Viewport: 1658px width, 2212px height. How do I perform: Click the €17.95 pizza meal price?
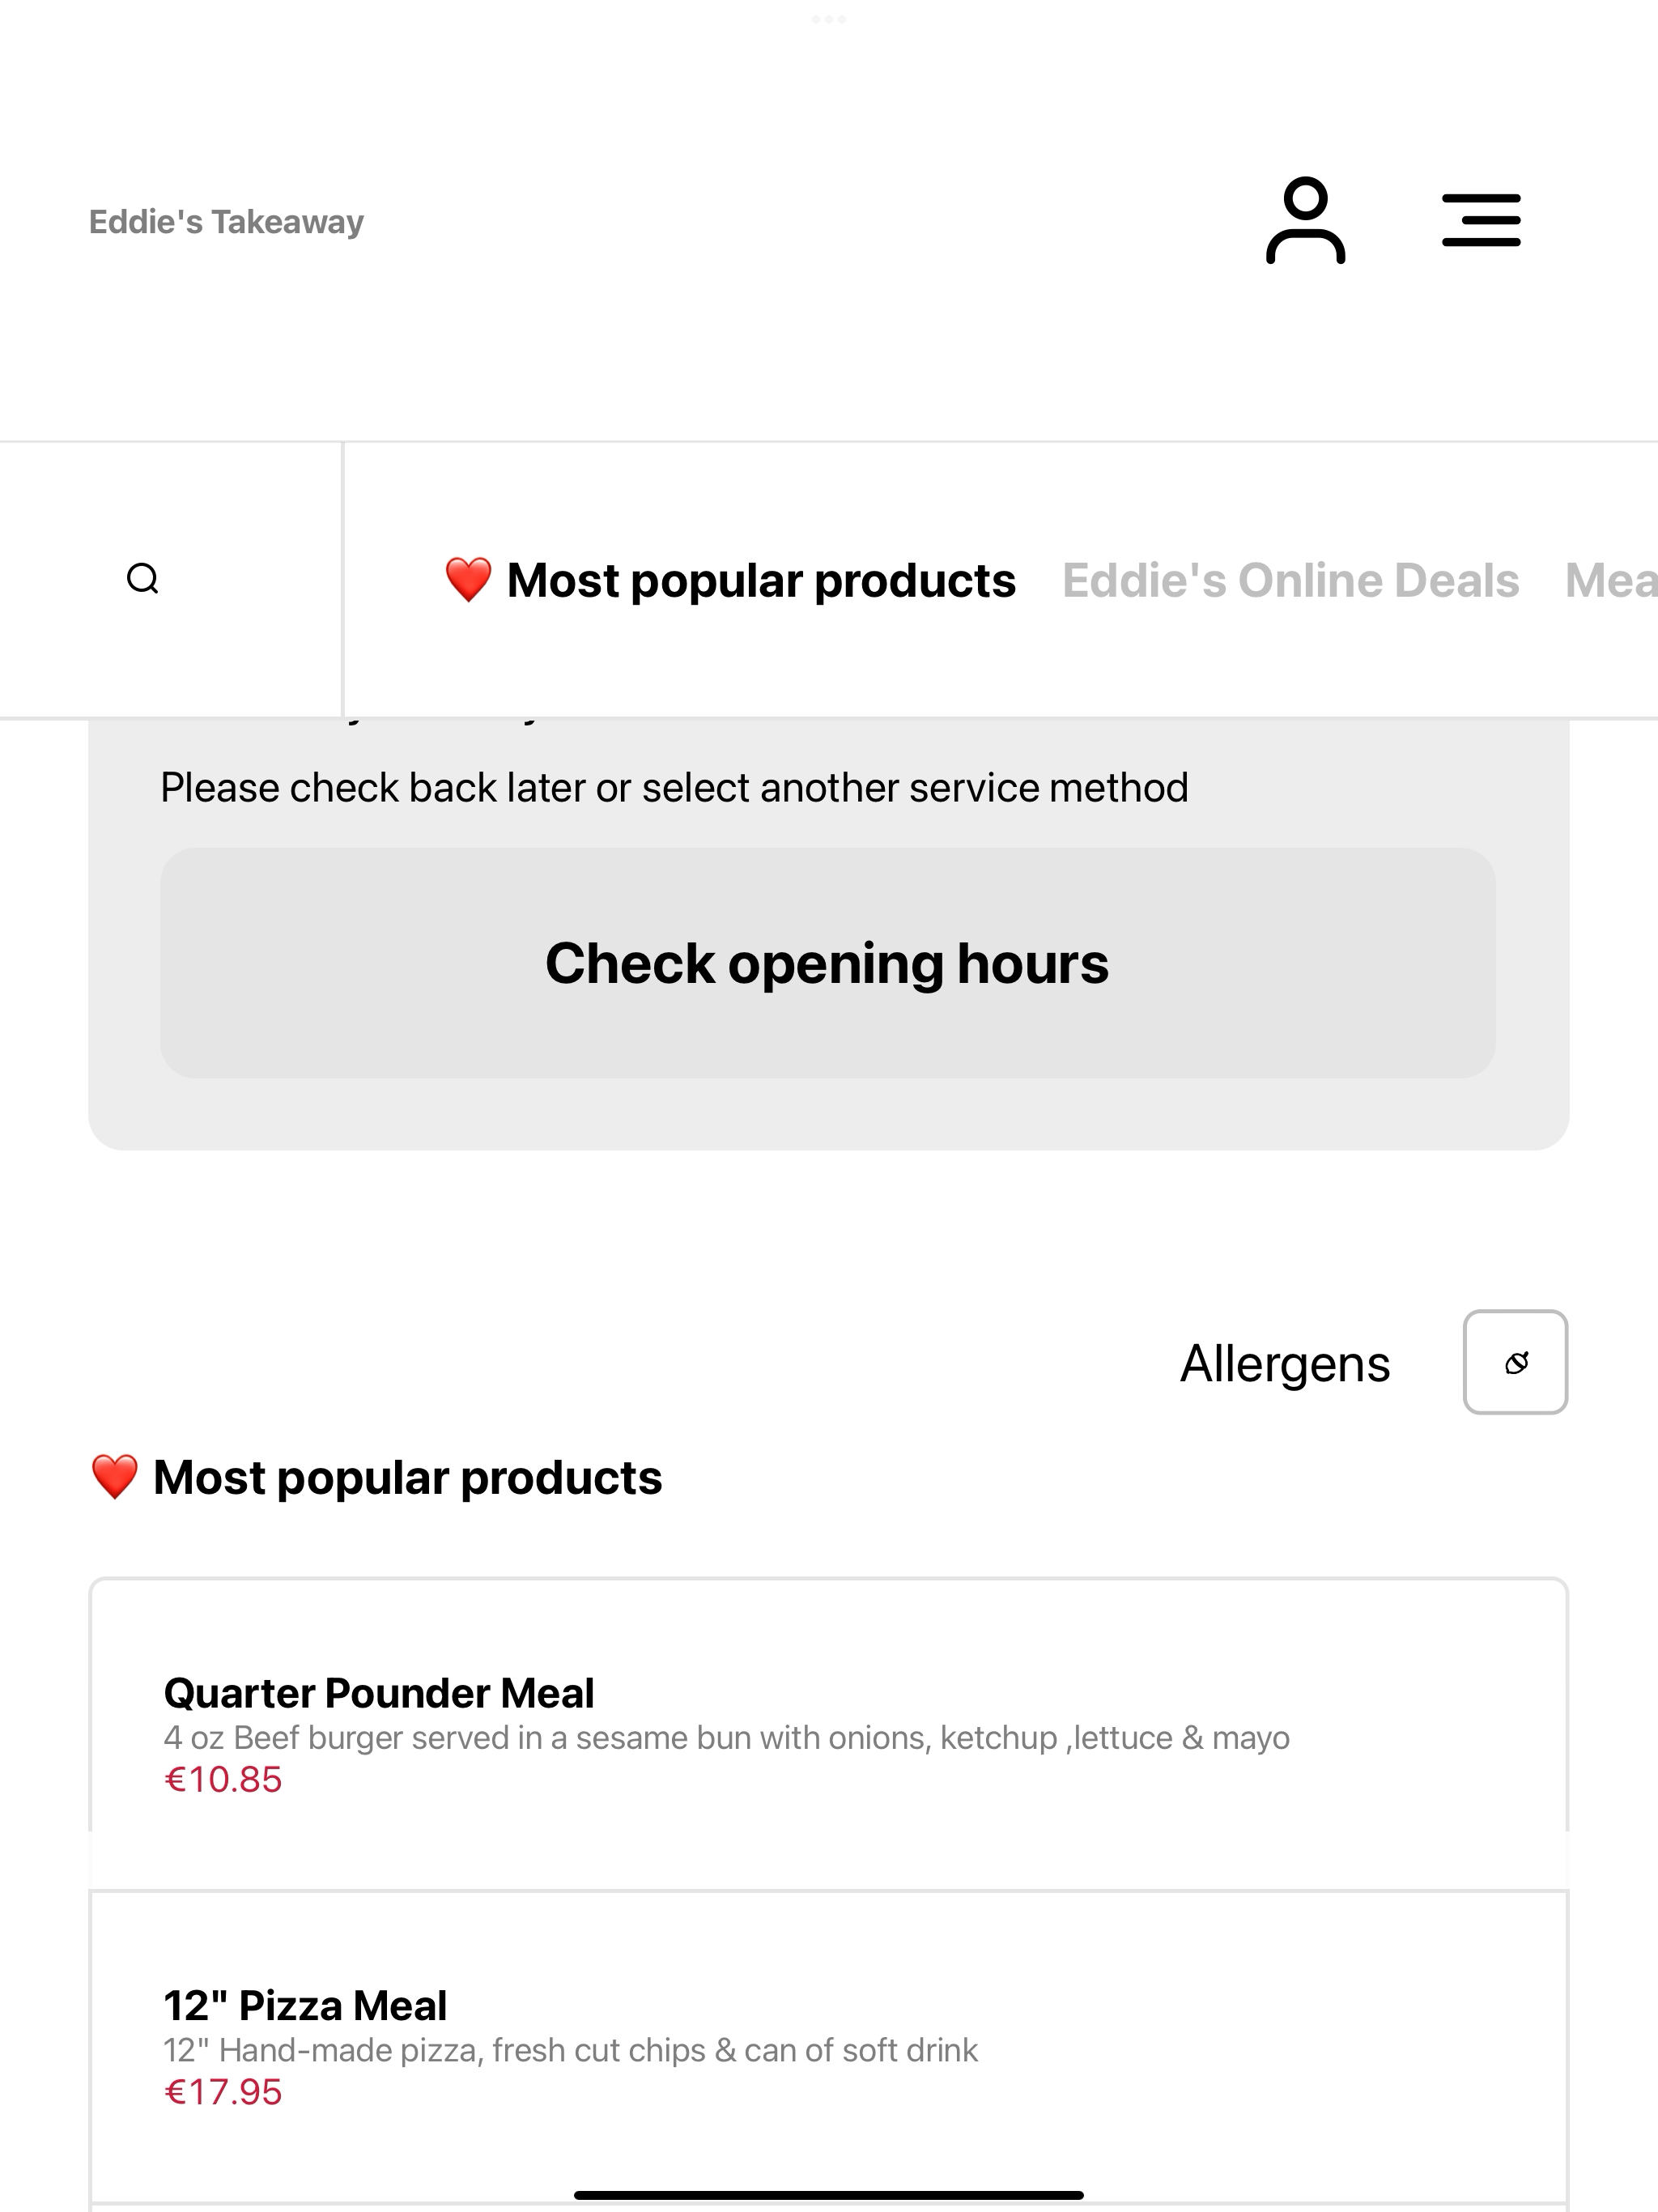(x=223, y=2091)
